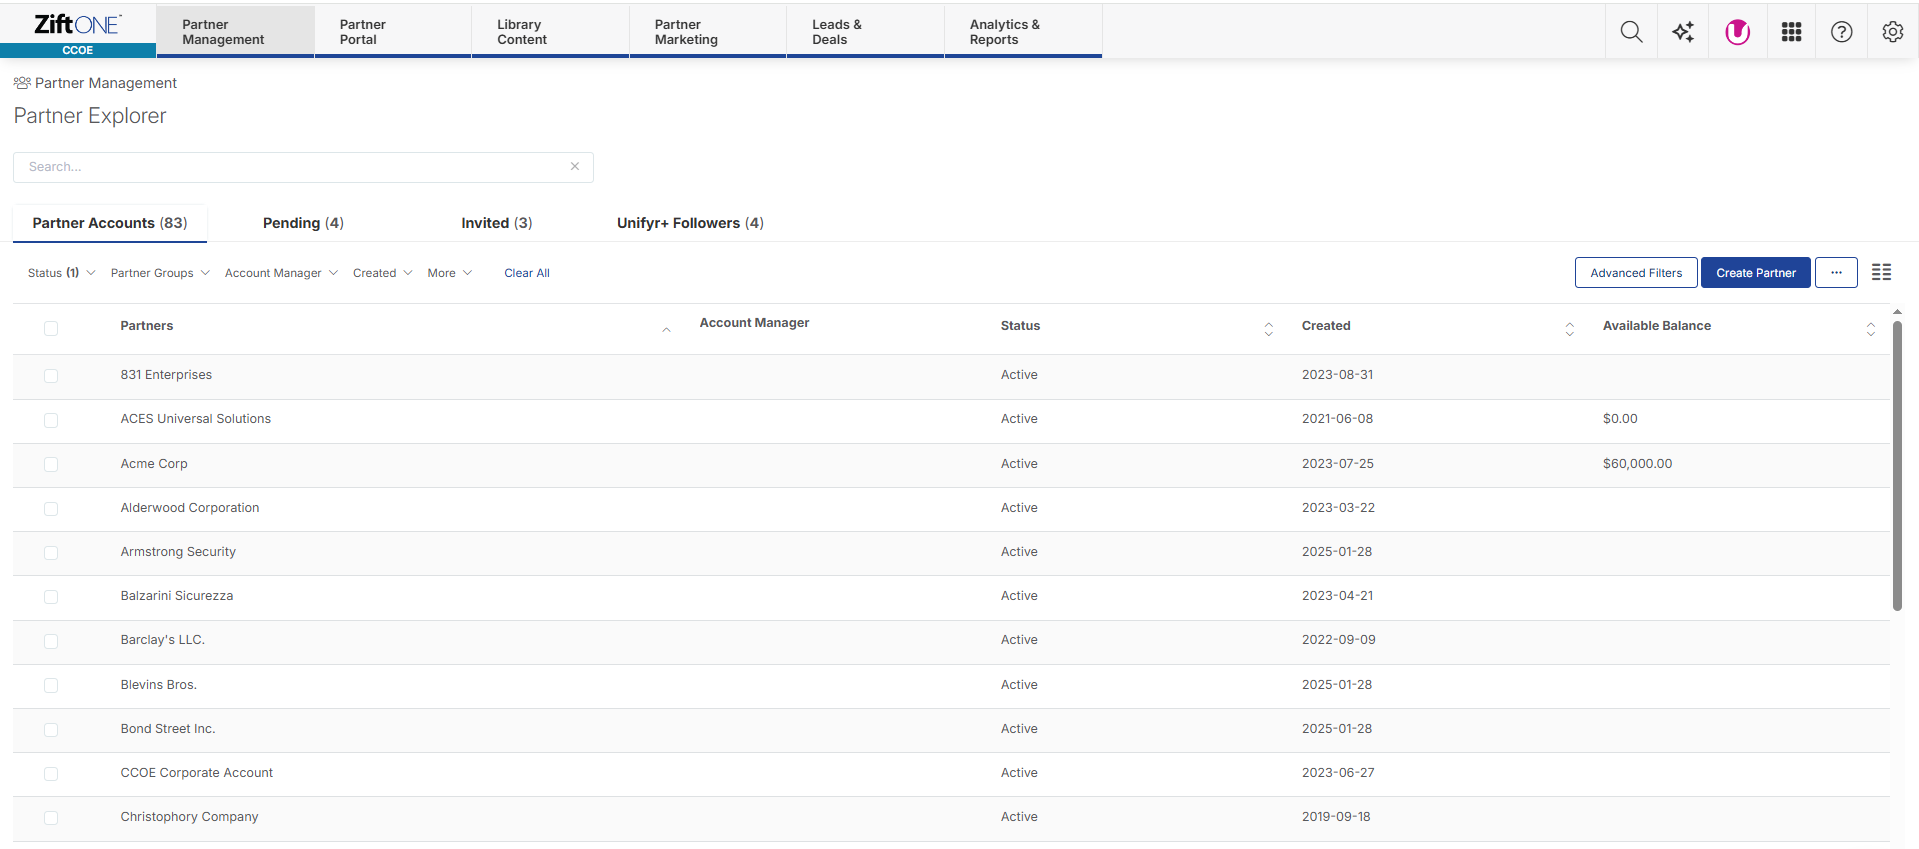Select the checkbox for Acme Corp
Screen dimensions: 1919x849
coord(51,464)
